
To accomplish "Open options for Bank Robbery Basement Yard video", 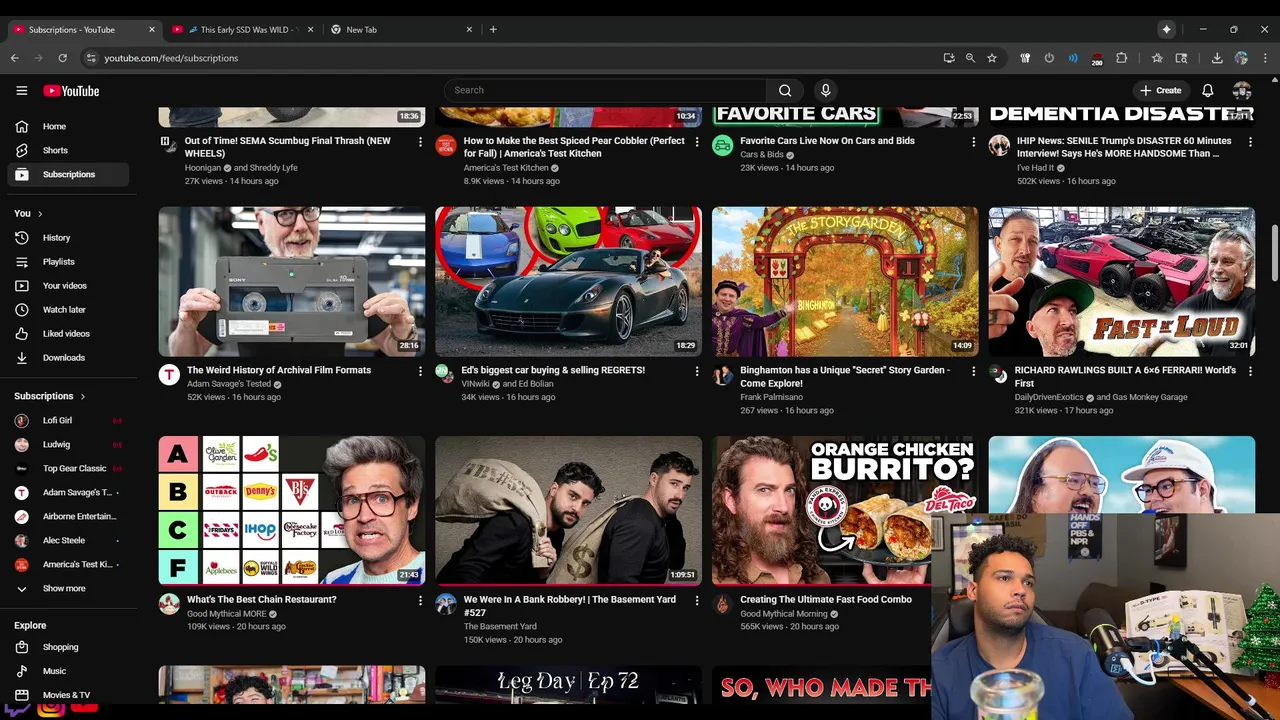I will pos(697,600).
